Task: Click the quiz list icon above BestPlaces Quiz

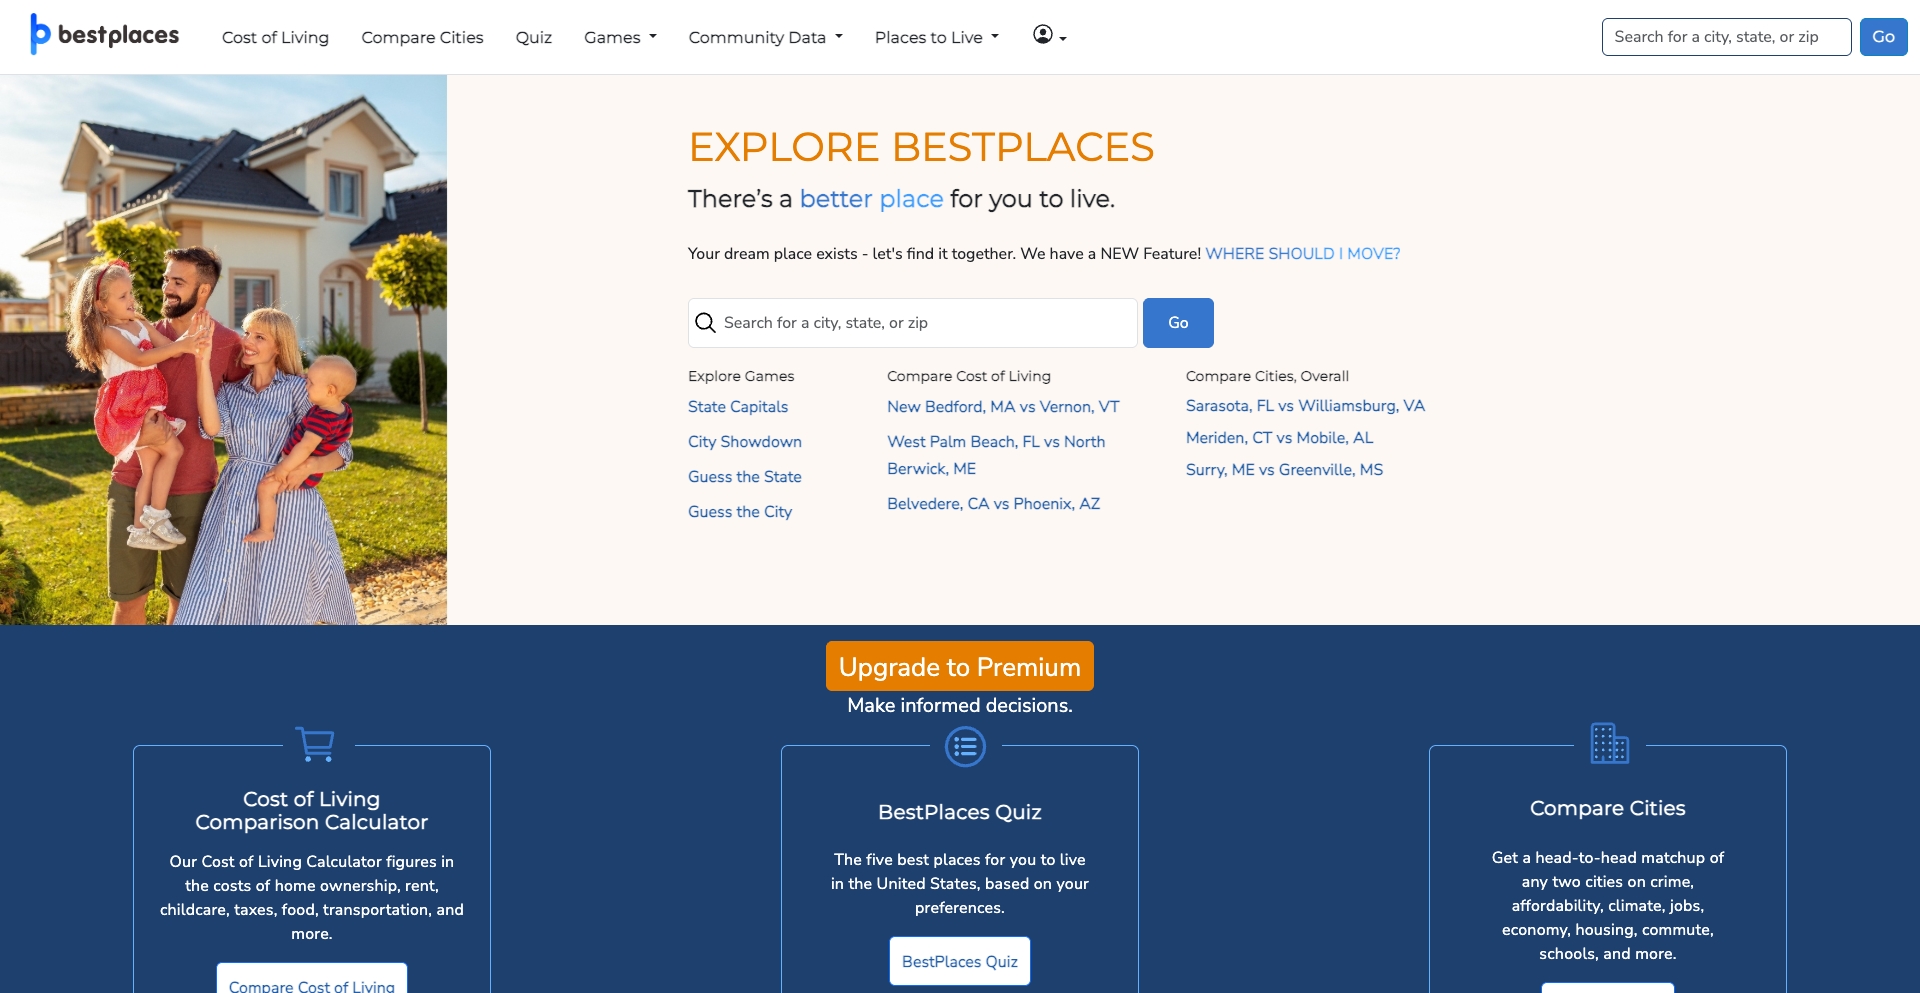Action: 965,746
